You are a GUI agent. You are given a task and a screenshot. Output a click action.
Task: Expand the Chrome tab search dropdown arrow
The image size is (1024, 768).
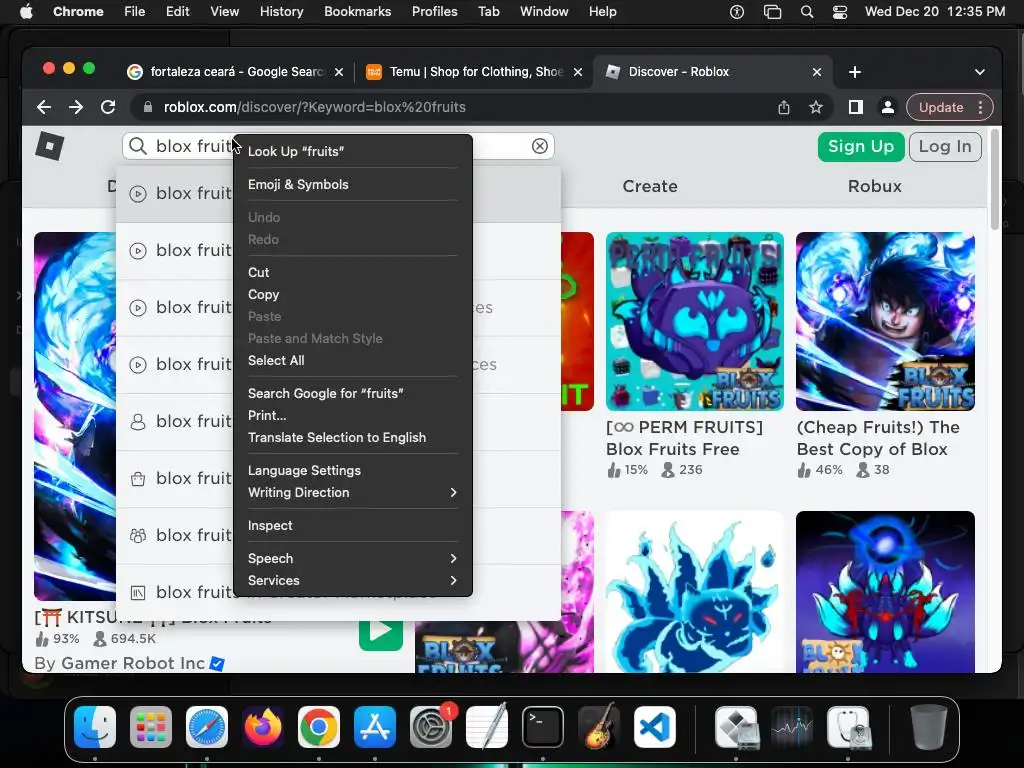[x=980, y=72]
